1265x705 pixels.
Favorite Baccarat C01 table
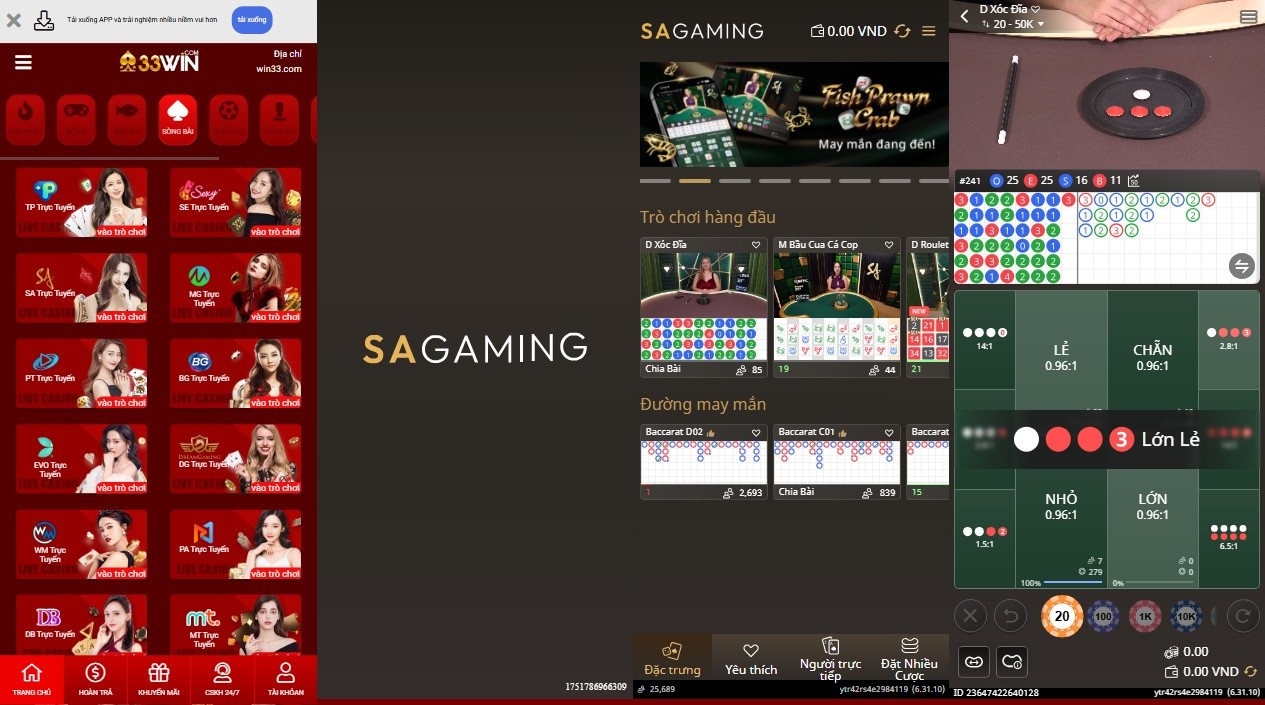click(x=890, y=432)
